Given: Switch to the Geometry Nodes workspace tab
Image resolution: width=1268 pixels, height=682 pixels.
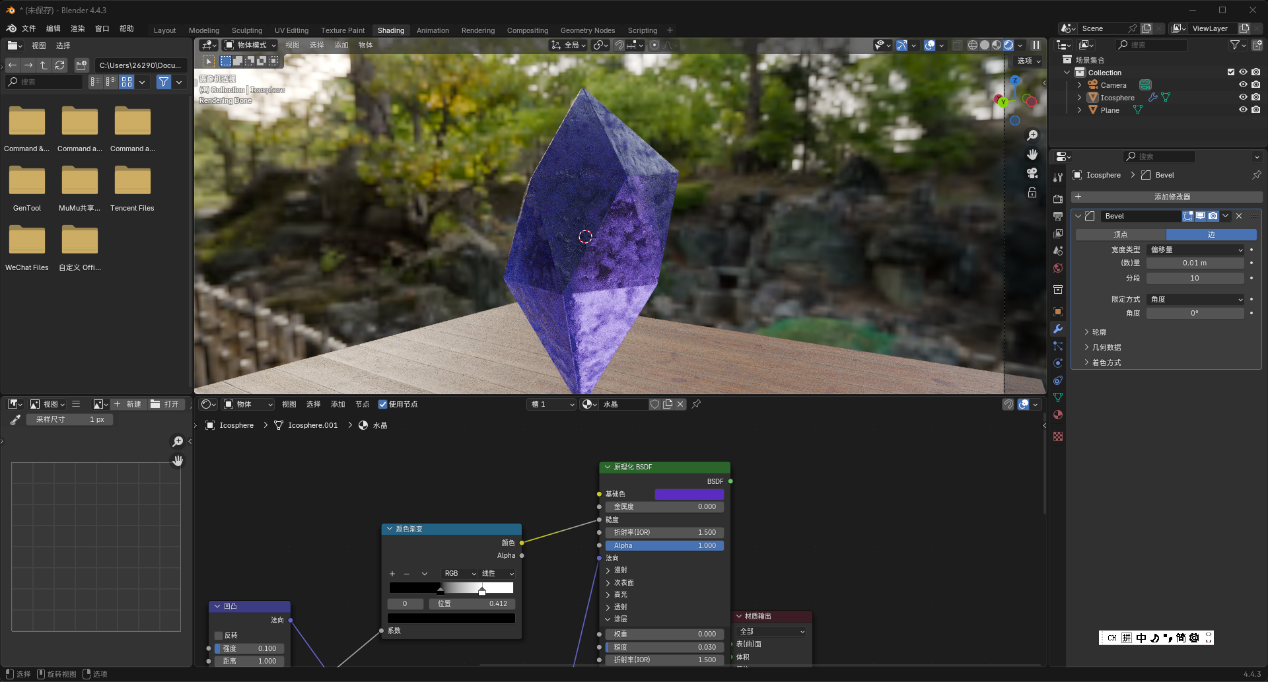Looking at the screenshot, I should [587, 30].
